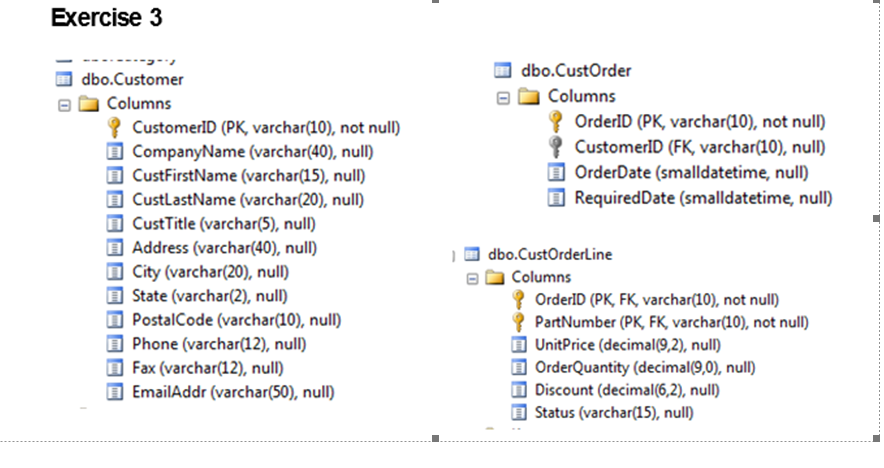The width and height of the screenshot is (884, 468).
Task: Click the dbo.Customer table icon
Action: (64, 79)
